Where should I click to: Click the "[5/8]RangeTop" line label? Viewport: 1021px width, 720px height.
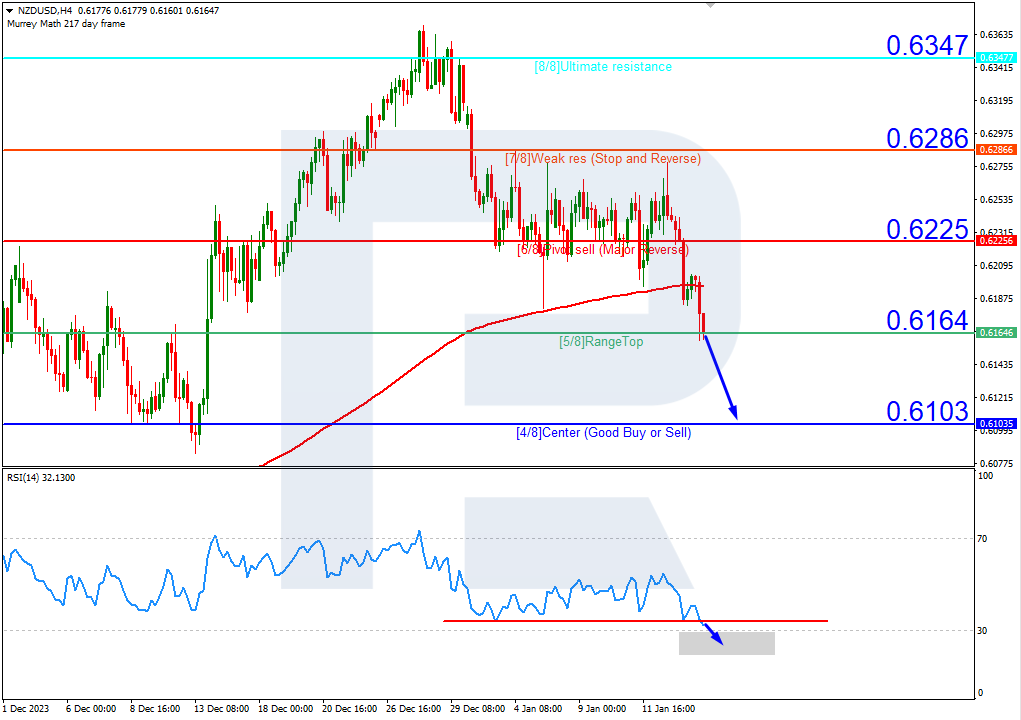click(x=601, y=342)
